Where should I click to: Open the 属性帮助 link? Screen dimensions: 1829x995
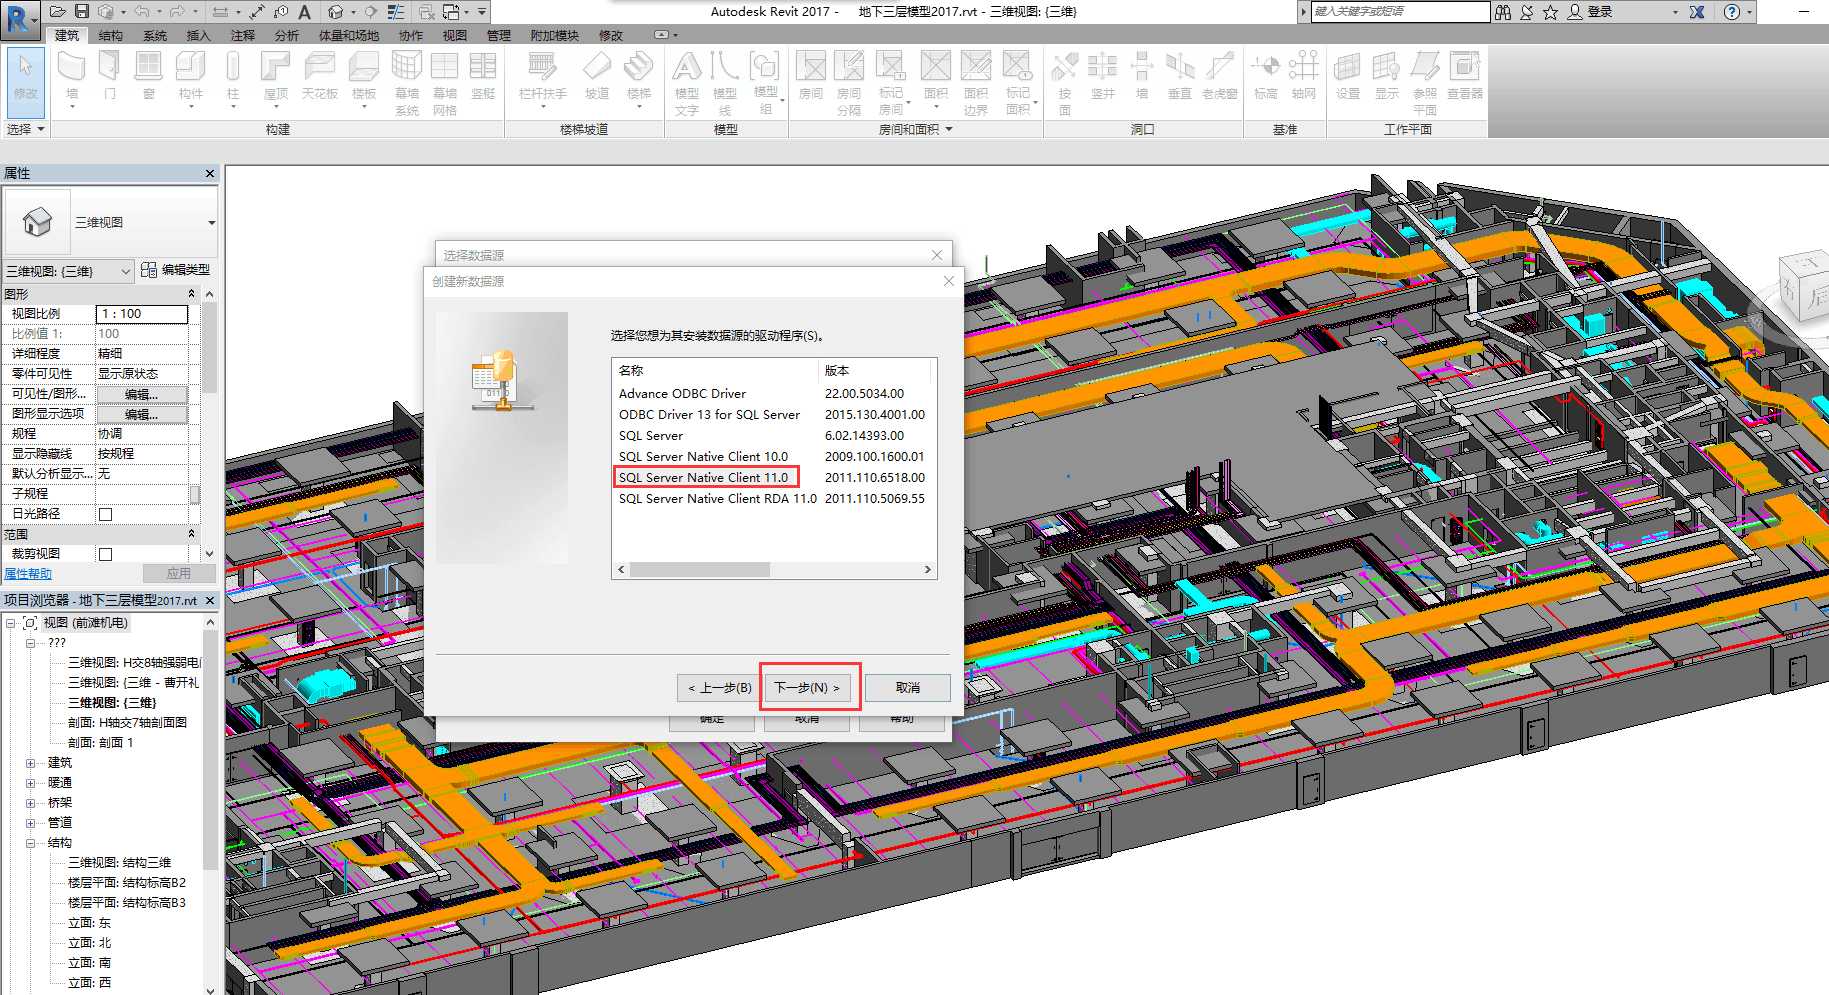[x=28, y=574]
